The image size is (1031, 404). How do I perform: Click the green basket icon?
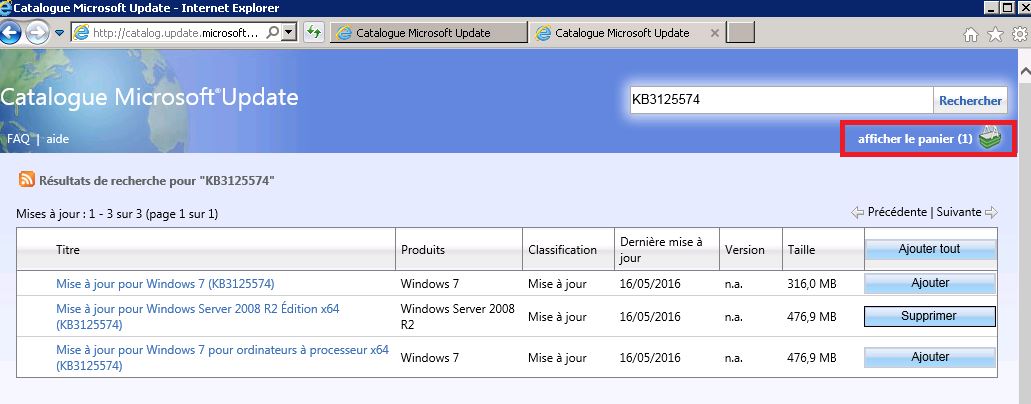992,138
